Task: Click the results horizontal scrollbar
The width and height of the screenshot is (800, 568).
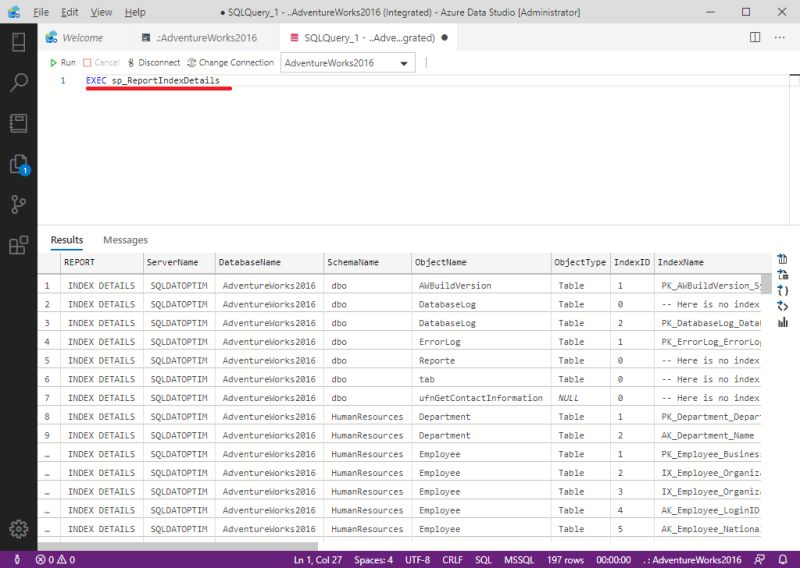Action: (x=178, y=546)
